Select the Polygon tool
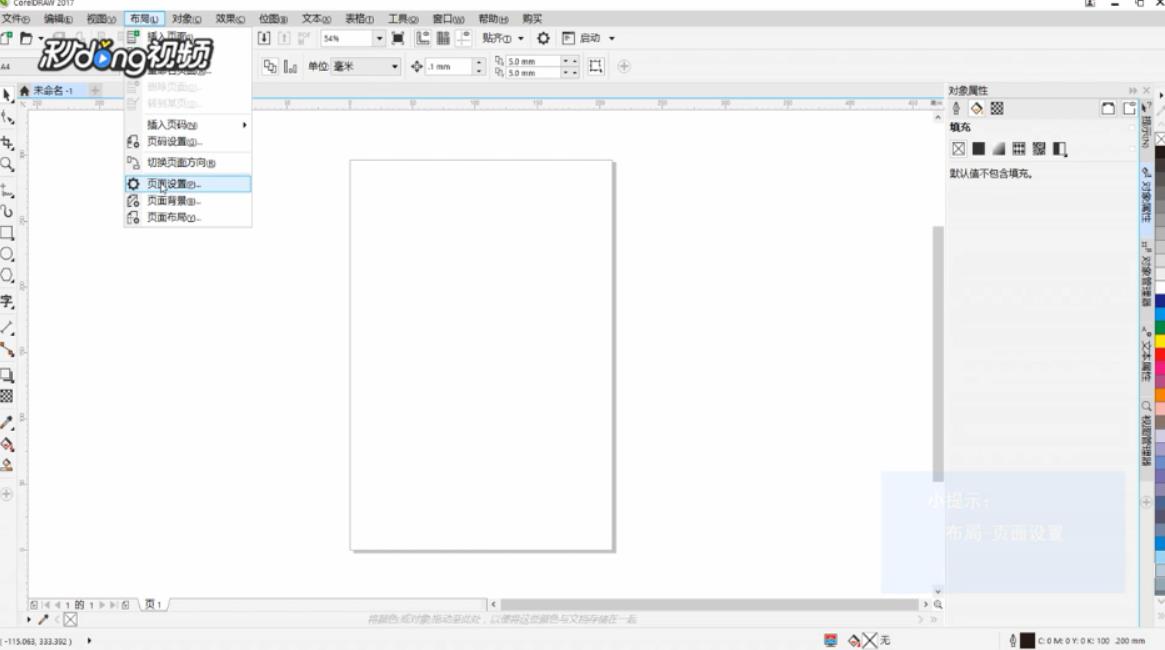Screen dimensions: 1165x650 (7, 276)
